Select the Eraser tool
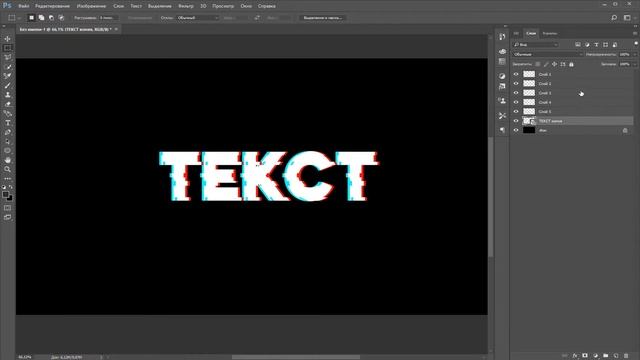Screen dimensions: 640x360 point(7,104)
